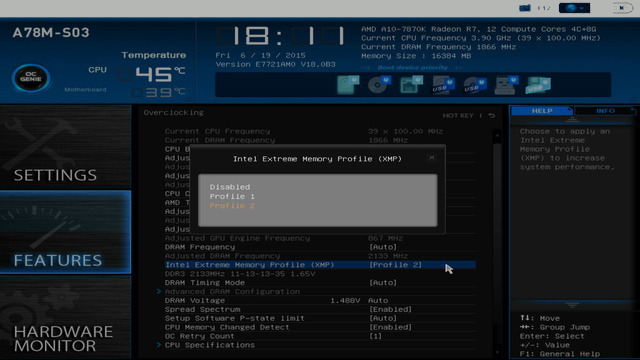
Task: Click the A78M-S03 board name
Action: click(51, 33)
